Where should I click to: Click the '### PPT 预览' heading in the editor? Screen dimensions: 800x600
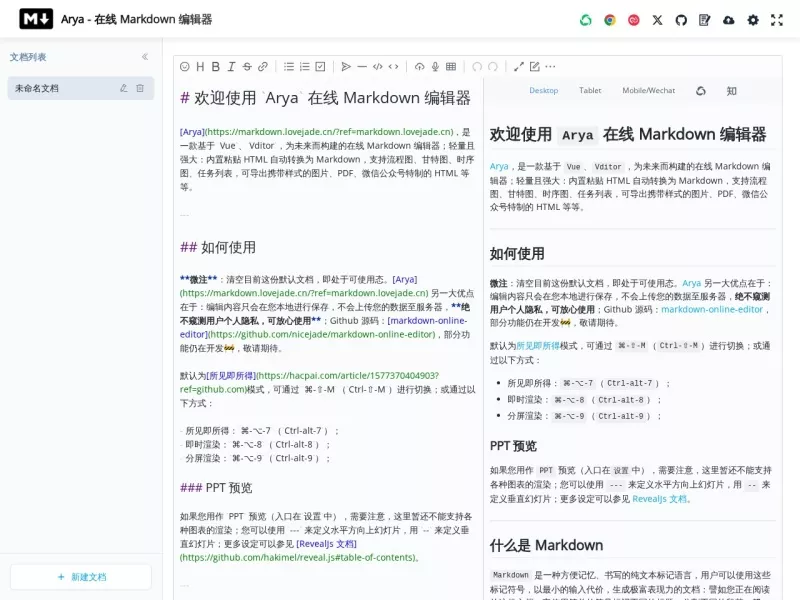pos(216,488)
